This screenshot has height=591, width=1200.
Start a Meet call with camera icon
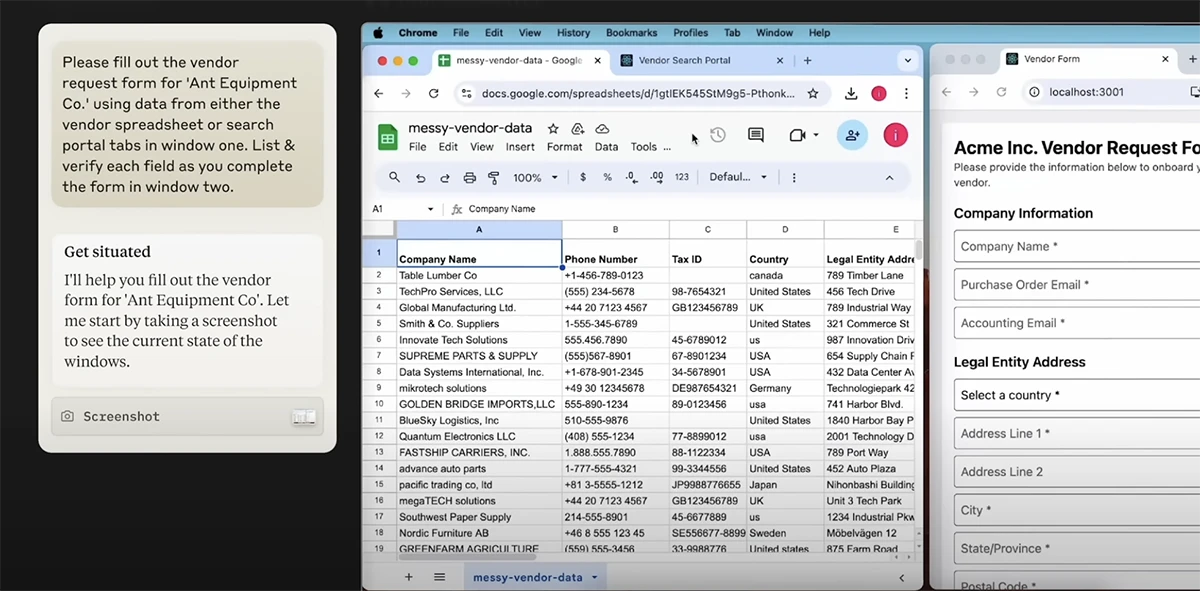coord(797,135)
